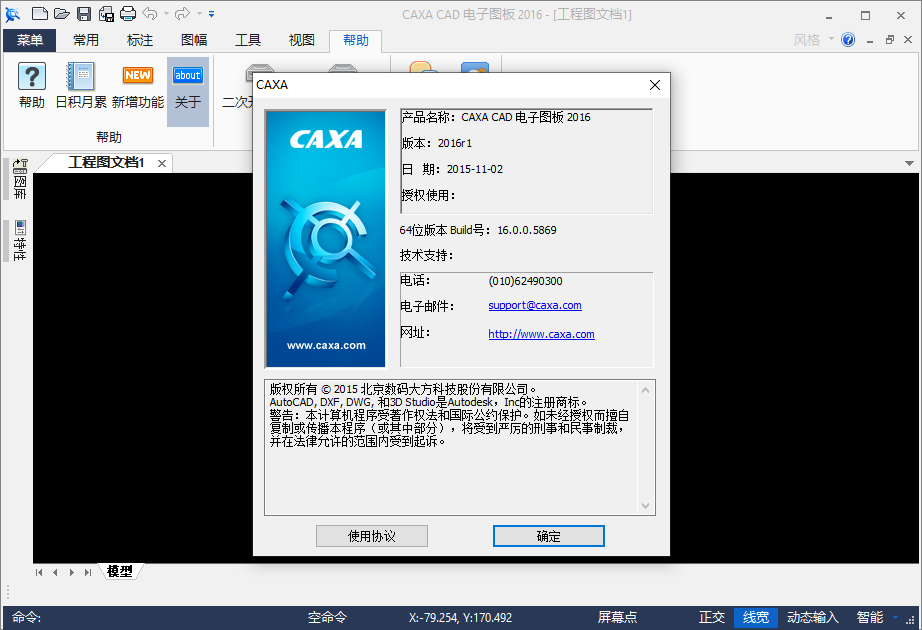Toggle 线宽 line width display

point(756,618)
